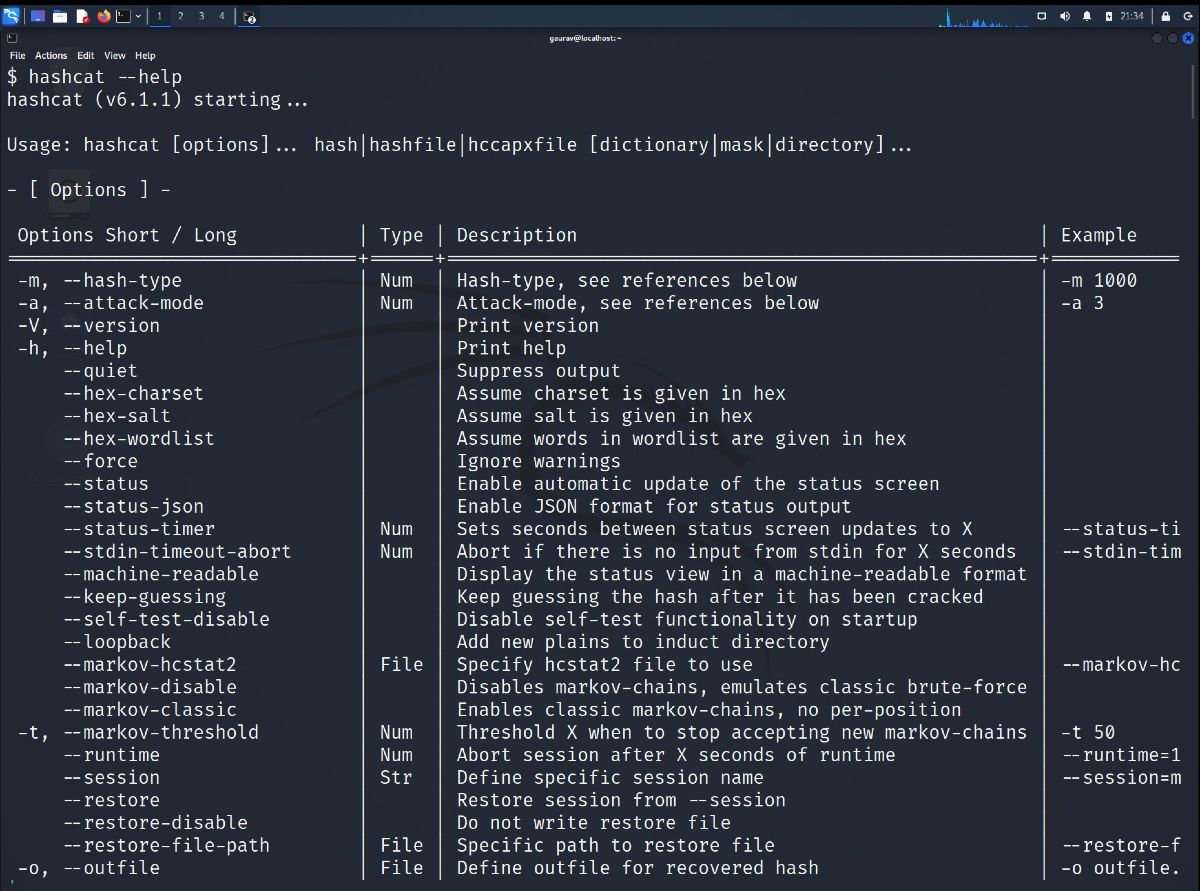
Task: Open the Kali applications menu
Action: point(12,16)
